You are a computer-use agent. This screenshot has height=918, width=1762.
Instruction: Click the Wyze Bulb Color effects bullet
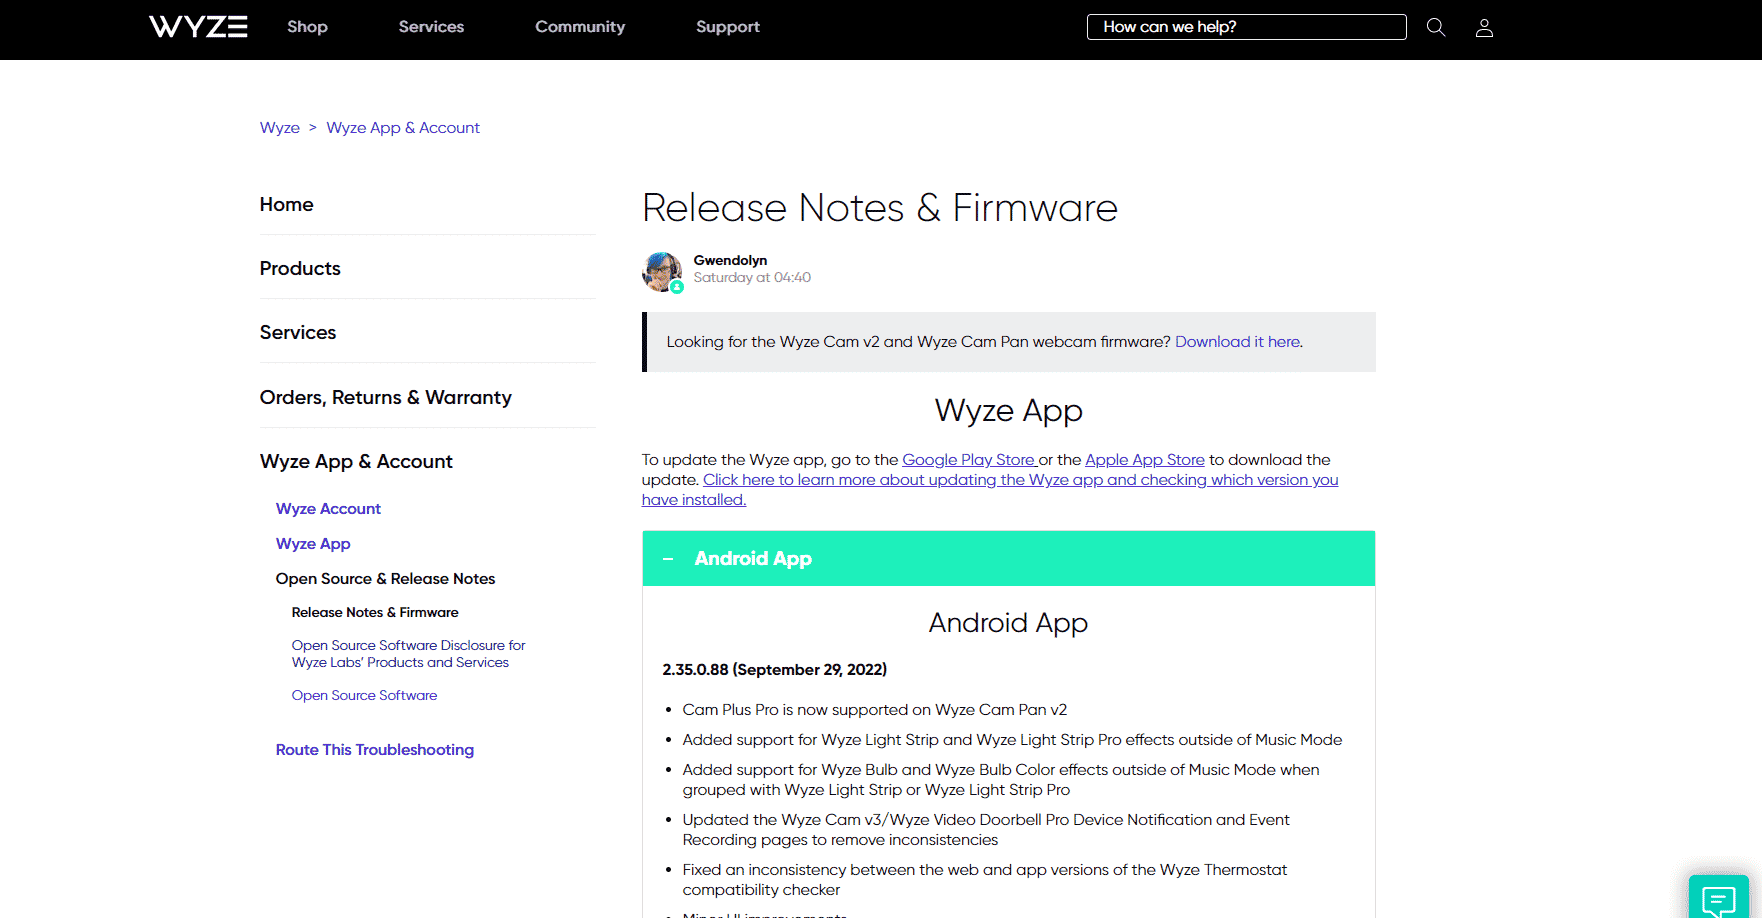1001,780
